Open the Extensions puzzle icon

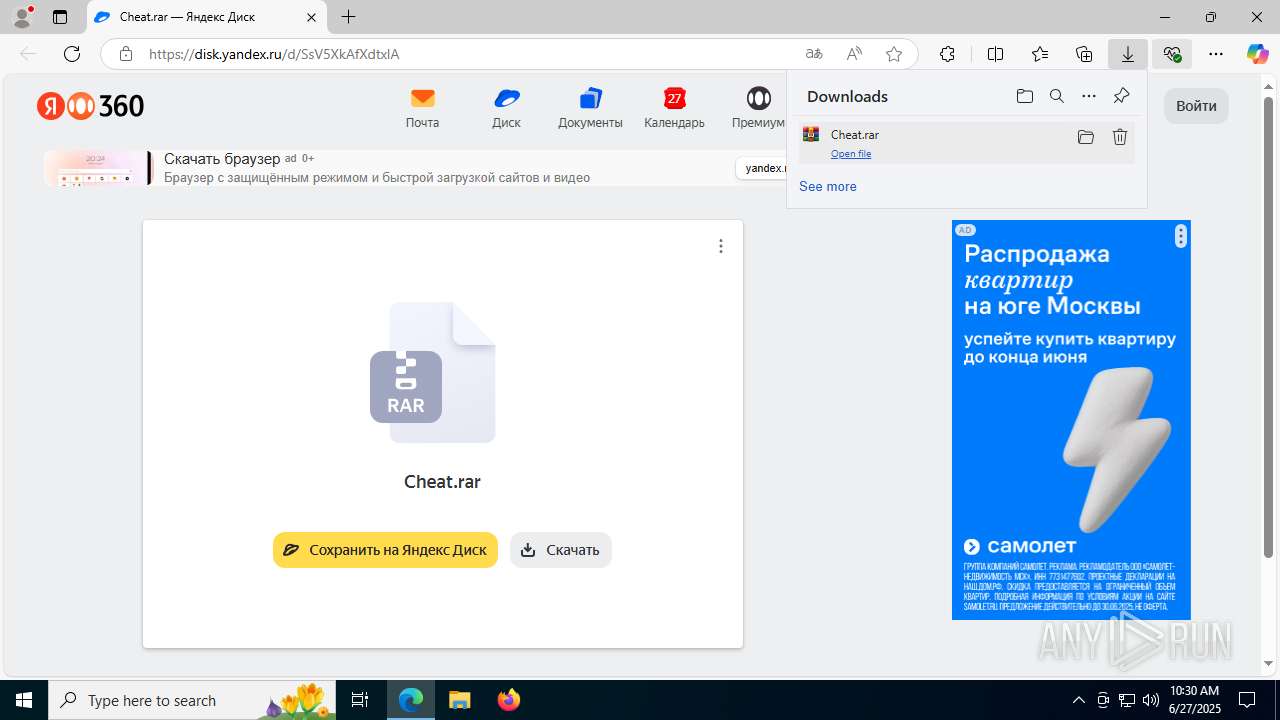pyautogui.click(x=947, y=54)
